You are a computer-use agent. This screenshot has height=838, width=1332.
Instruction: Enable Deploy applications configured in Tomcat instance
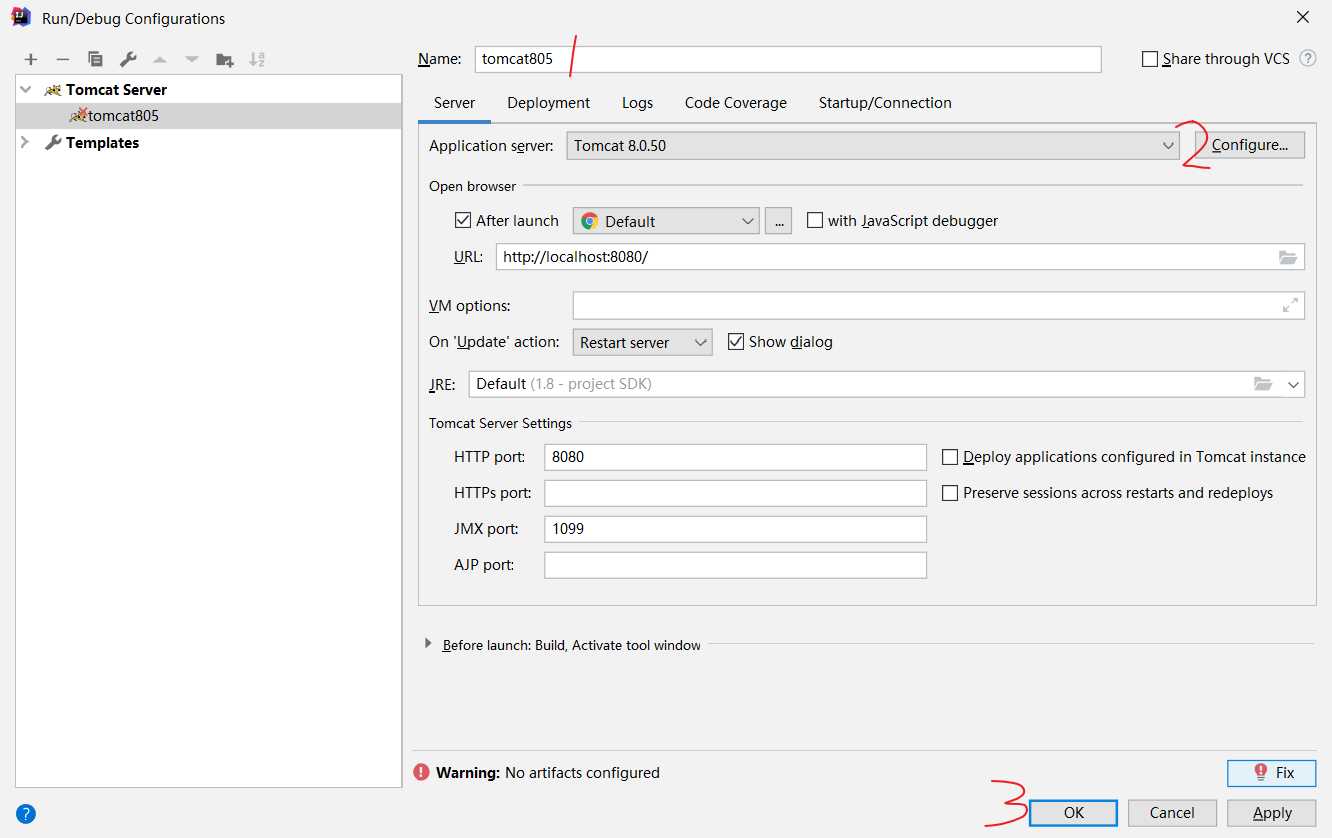pos(950,457)
